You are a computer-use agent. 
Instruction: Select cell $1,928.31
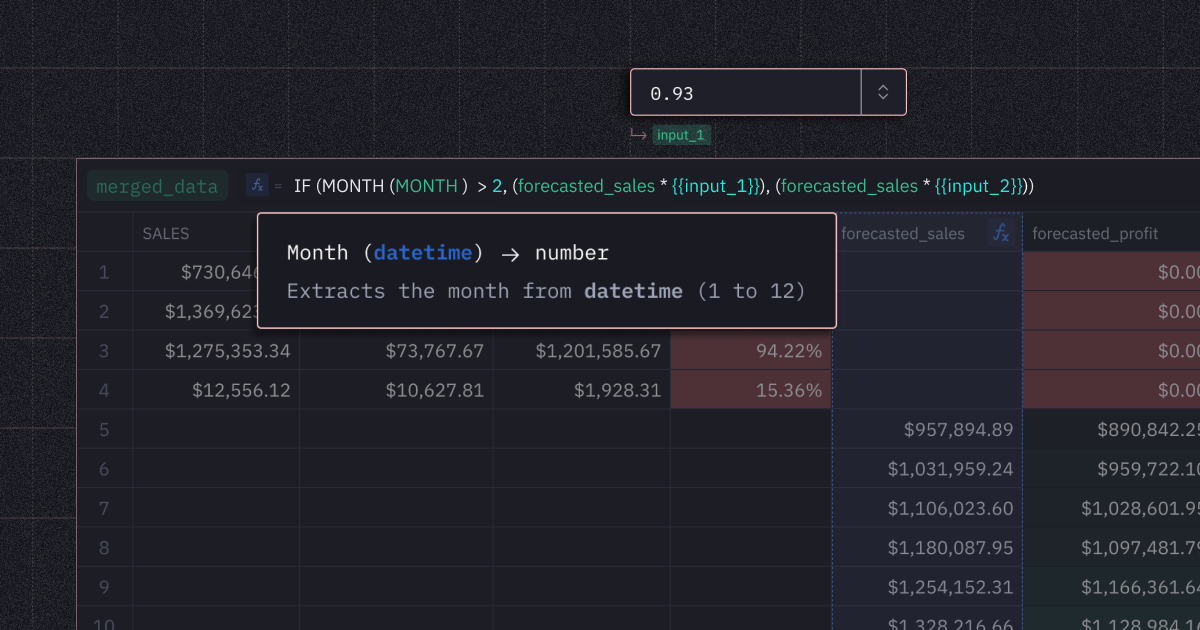[581, 390]
